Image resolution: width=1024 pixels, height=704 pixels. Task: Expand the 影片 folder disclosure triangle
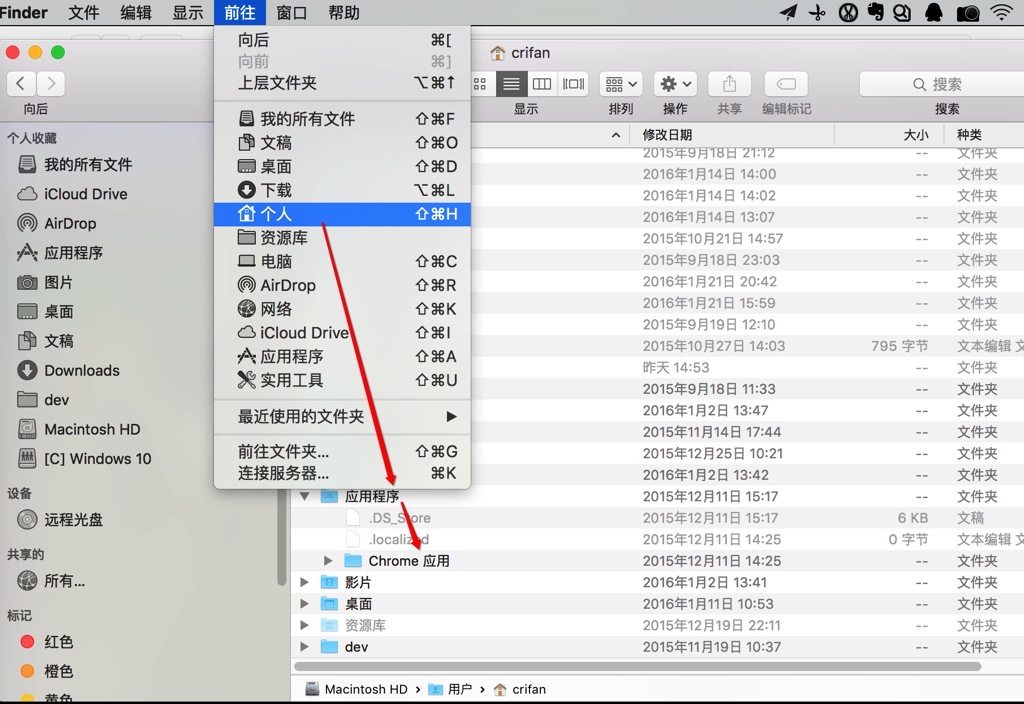[x=305, y=582]
